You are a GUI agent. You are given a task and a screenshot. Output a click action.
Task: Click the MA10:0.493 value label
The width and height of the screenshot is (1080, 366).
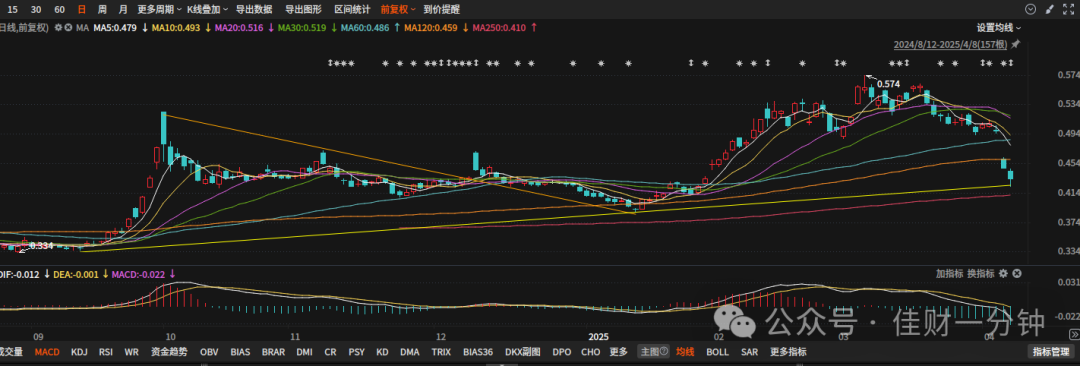176,28
